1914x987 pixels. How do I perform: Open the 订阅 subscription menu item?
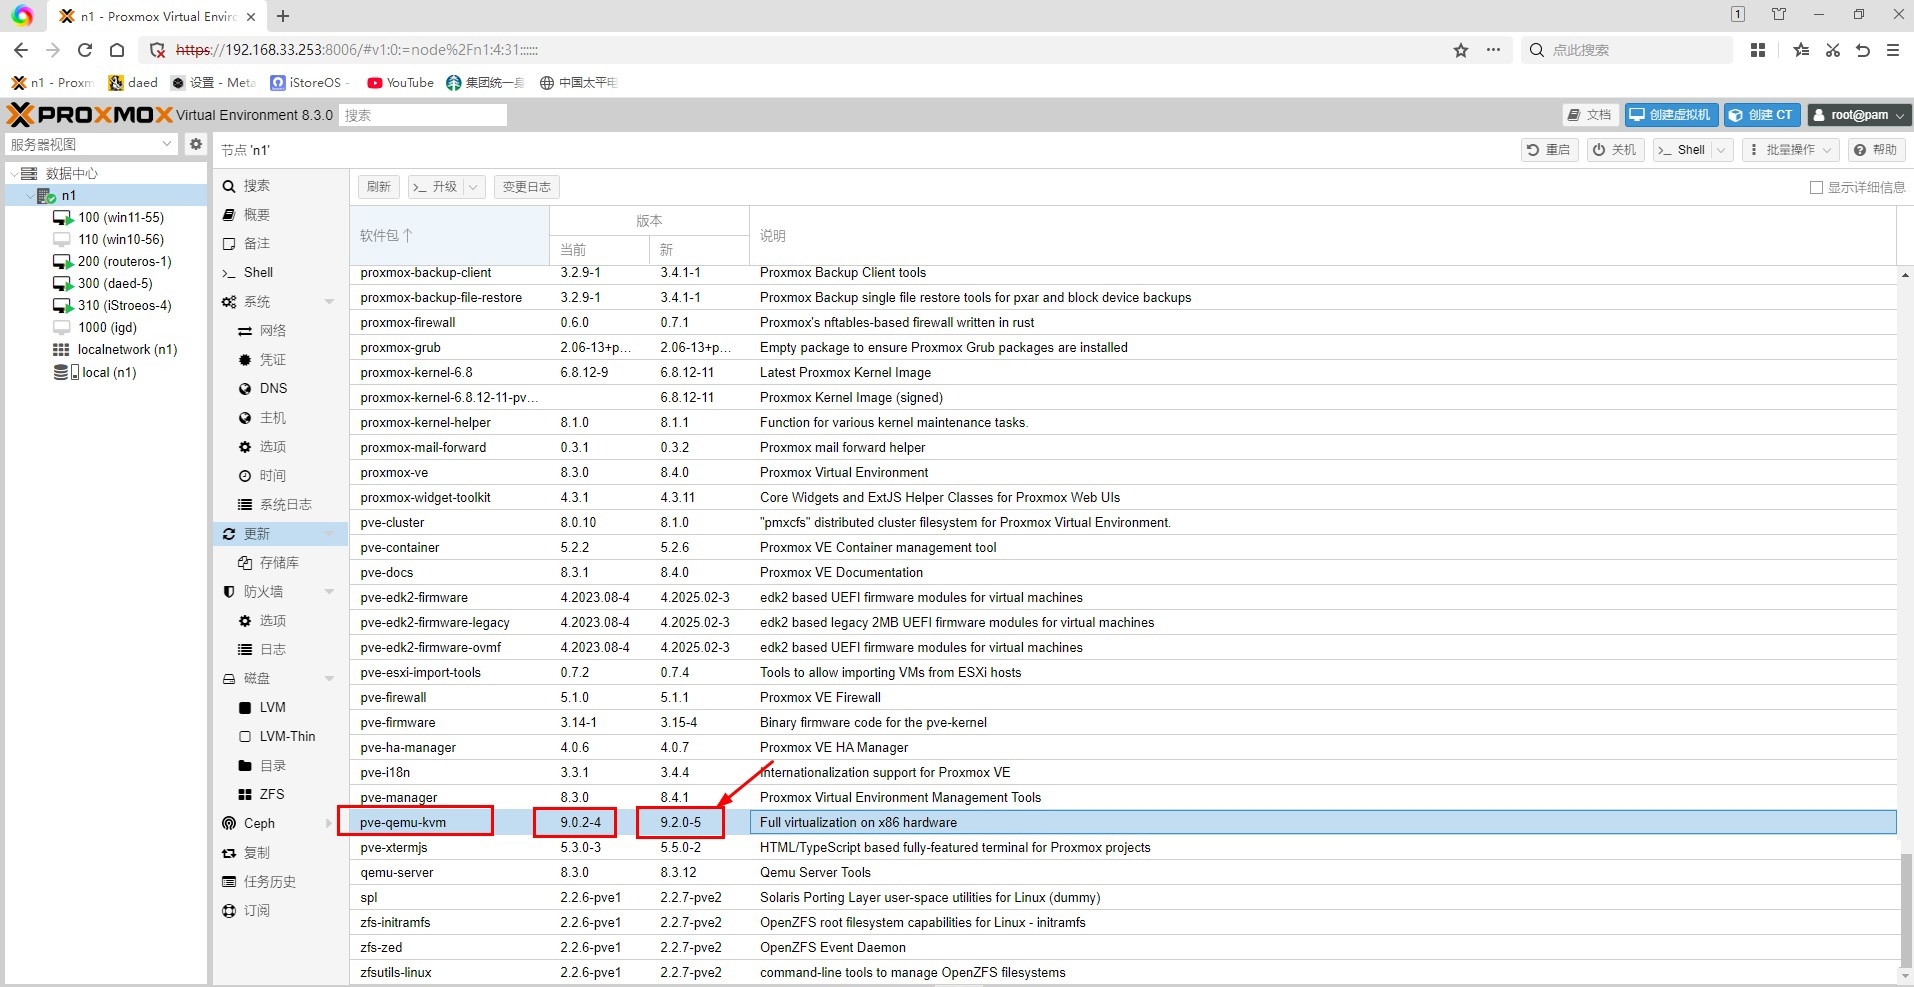256,911
